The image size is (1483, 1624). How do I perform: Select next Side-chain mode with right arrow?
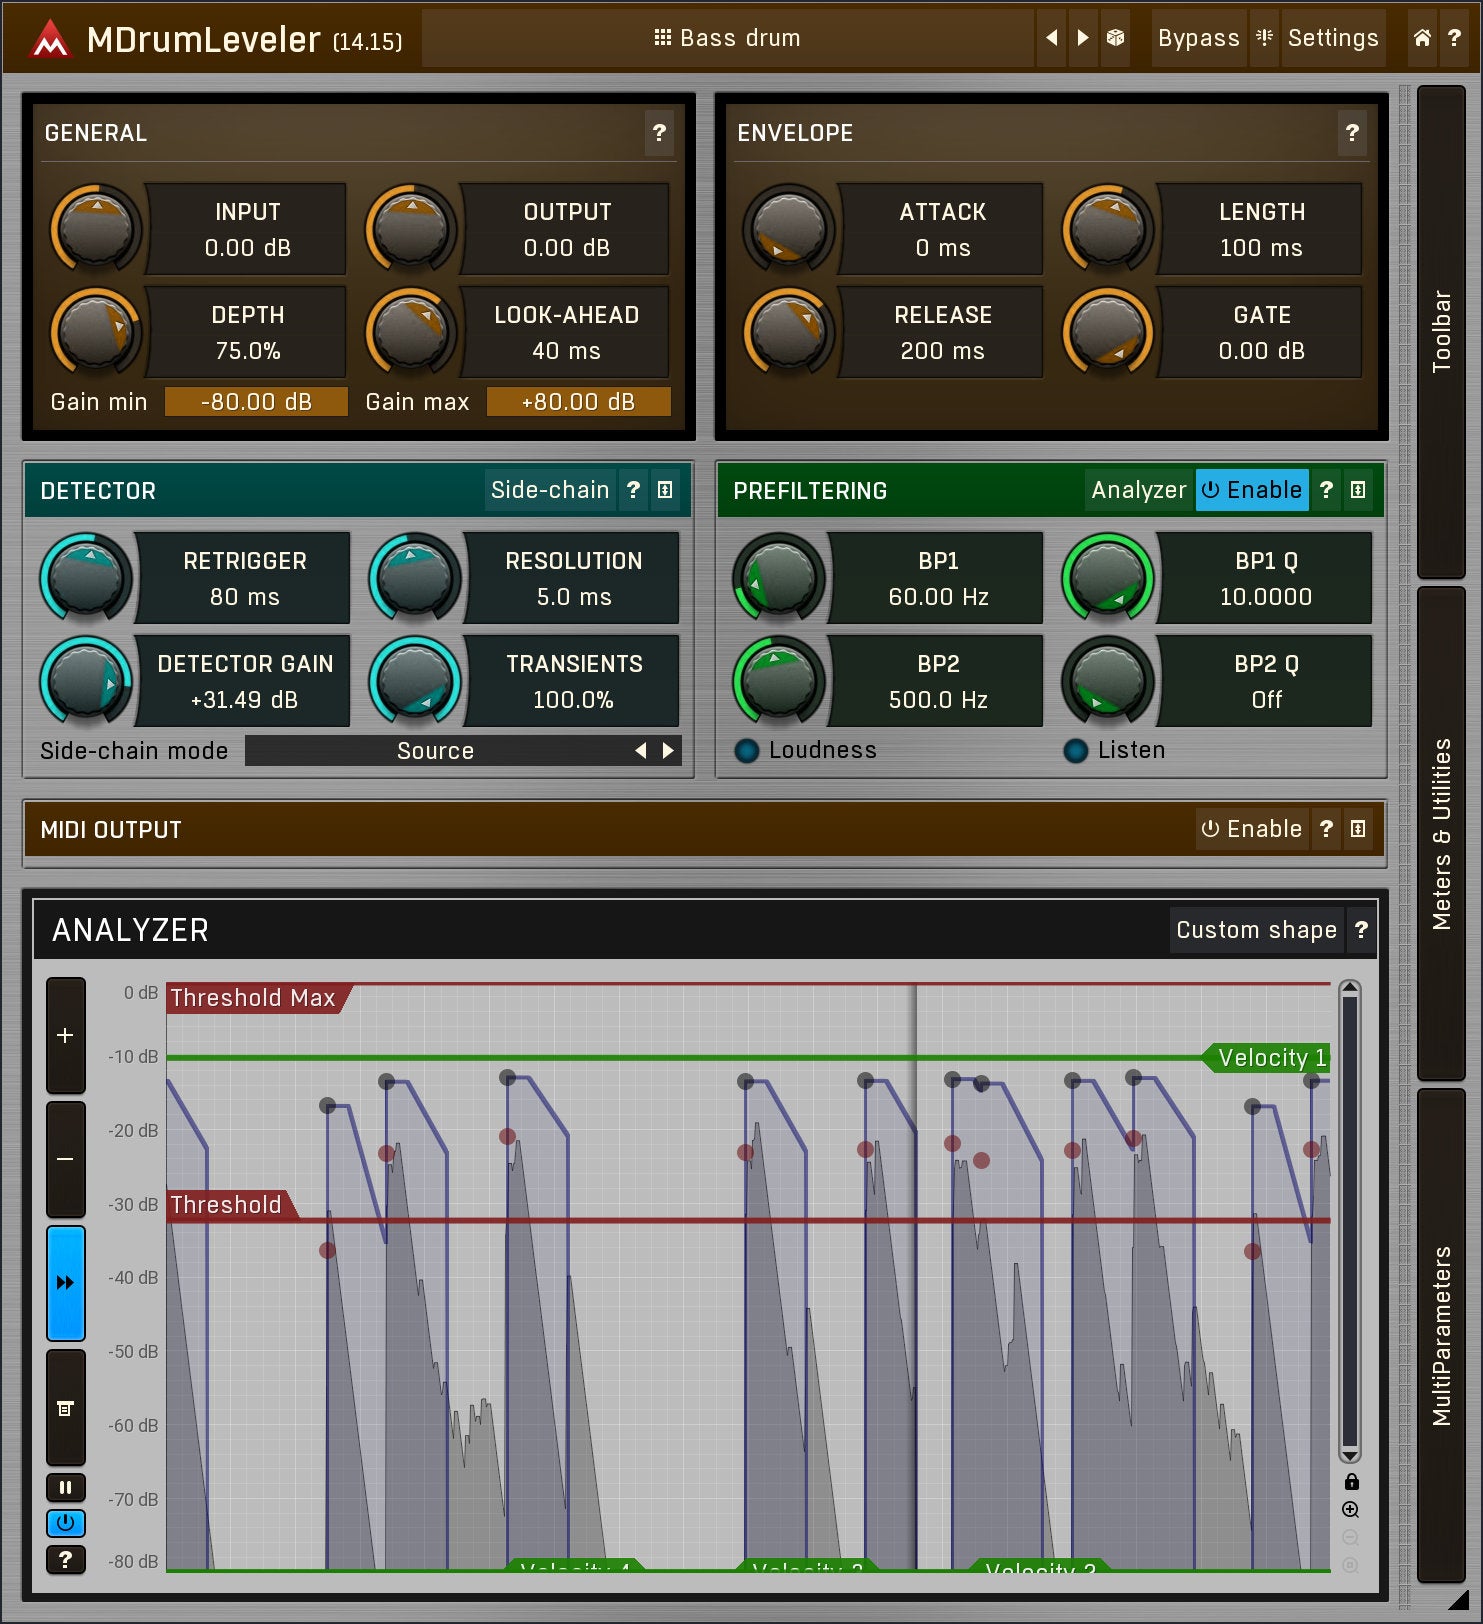click(x=668, y=751)
